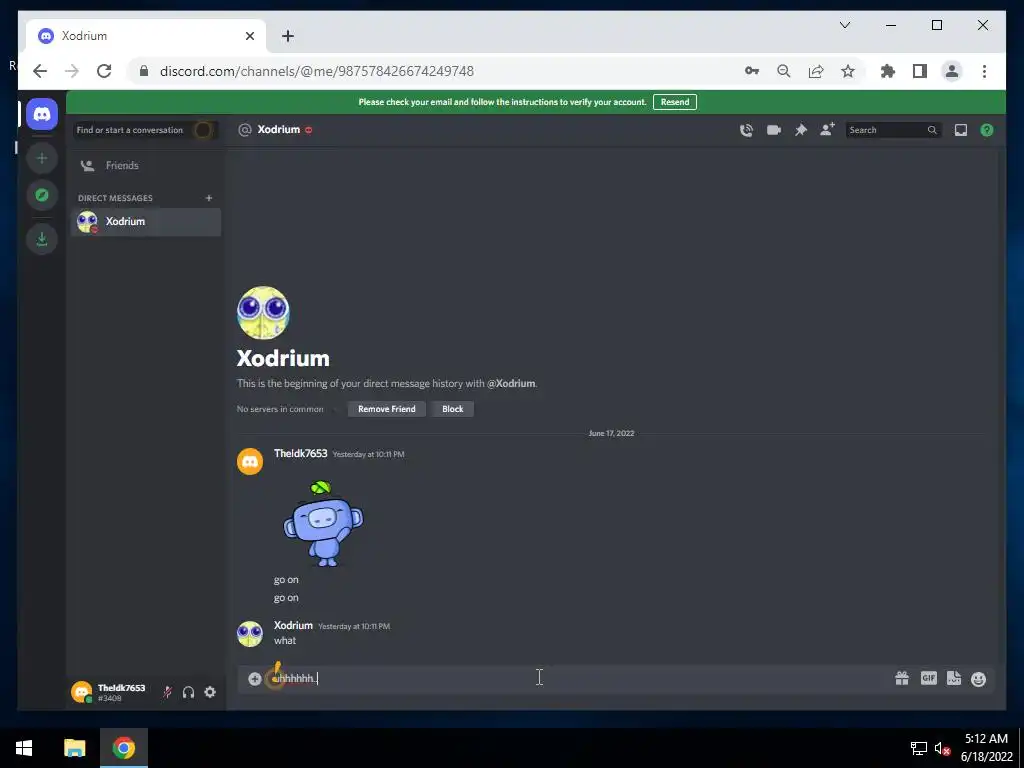This screenshot has width=1024, height=768.
Task: Open Chrome profile avatar
Action: (952, 71)
